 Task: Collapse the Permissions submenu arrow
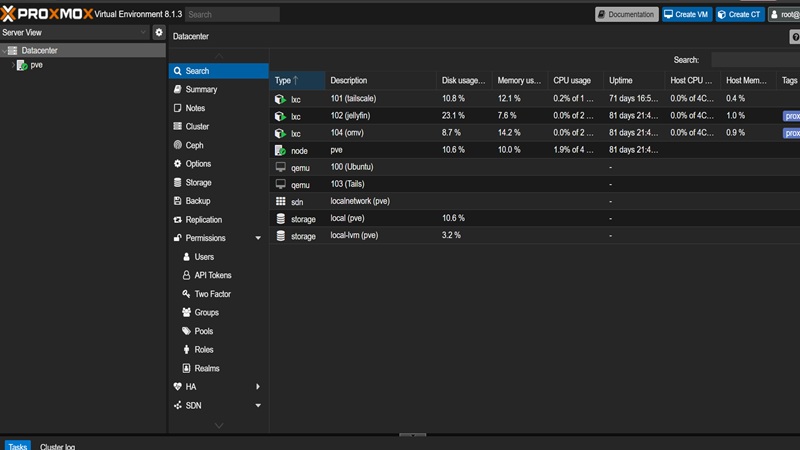click(258, 238)
